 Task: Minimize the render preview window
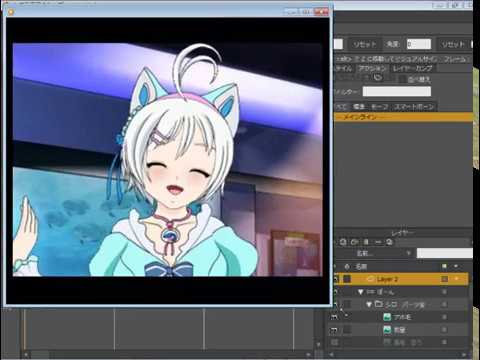[292, 12]
